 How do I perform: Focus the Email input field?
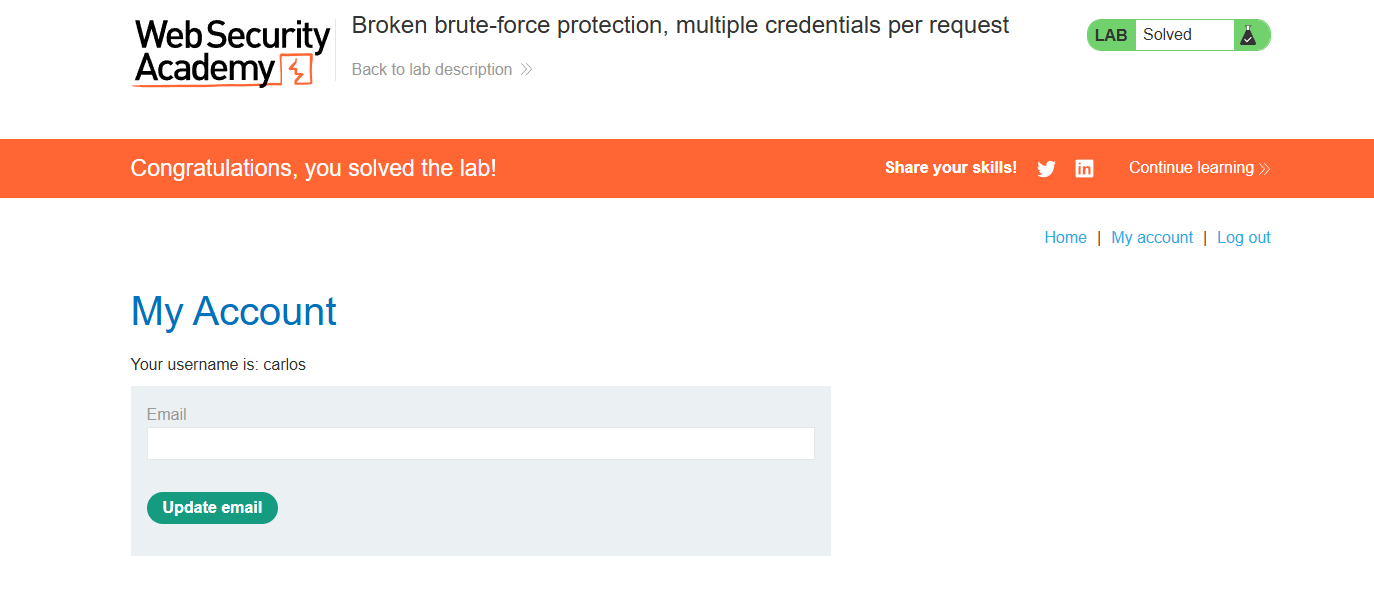[480, 444]
